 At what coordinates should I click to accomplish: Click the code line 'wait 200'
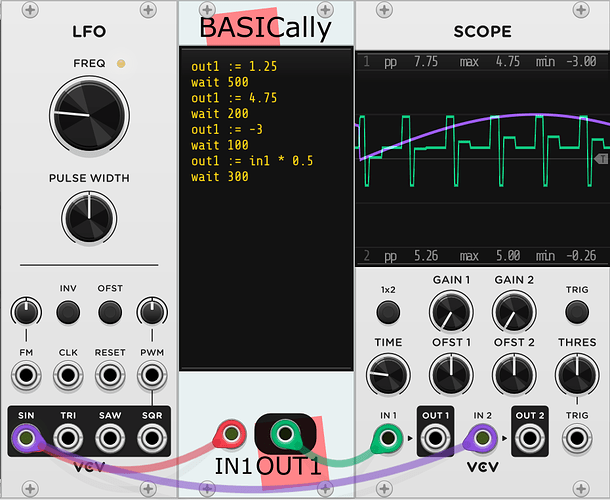219,114
